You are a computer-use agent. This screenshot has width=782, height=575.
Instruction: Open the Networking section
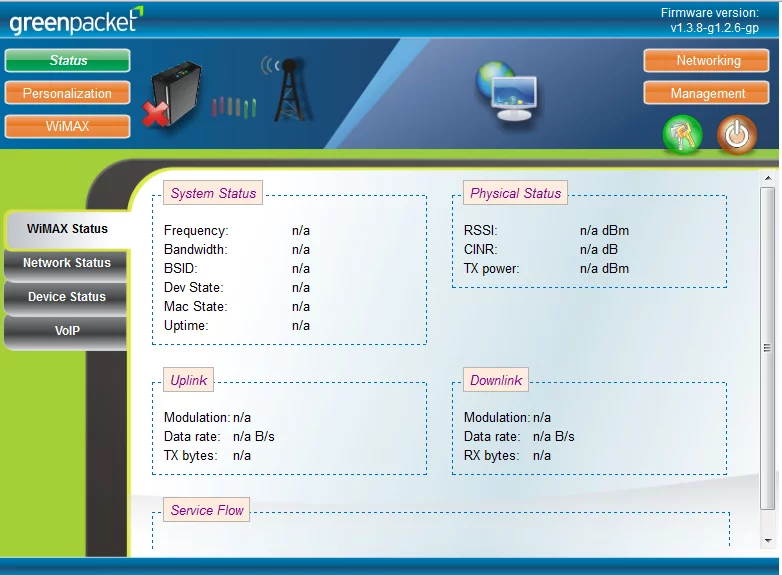click(706, 60)
